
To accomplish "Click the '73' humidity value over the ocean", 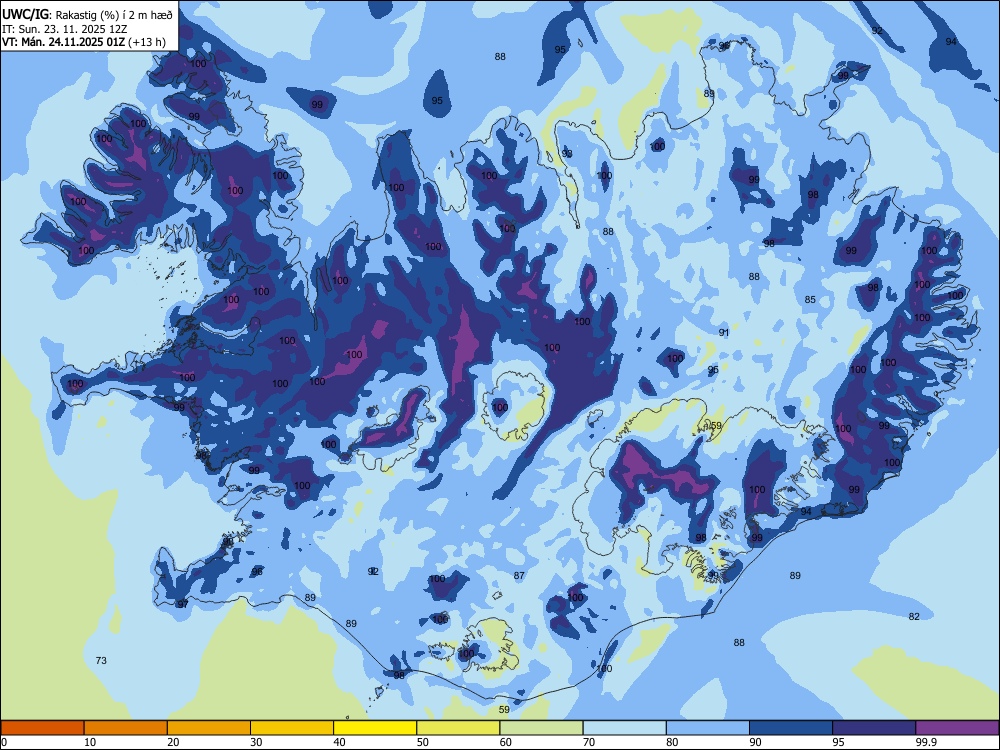I will point(101,660).
